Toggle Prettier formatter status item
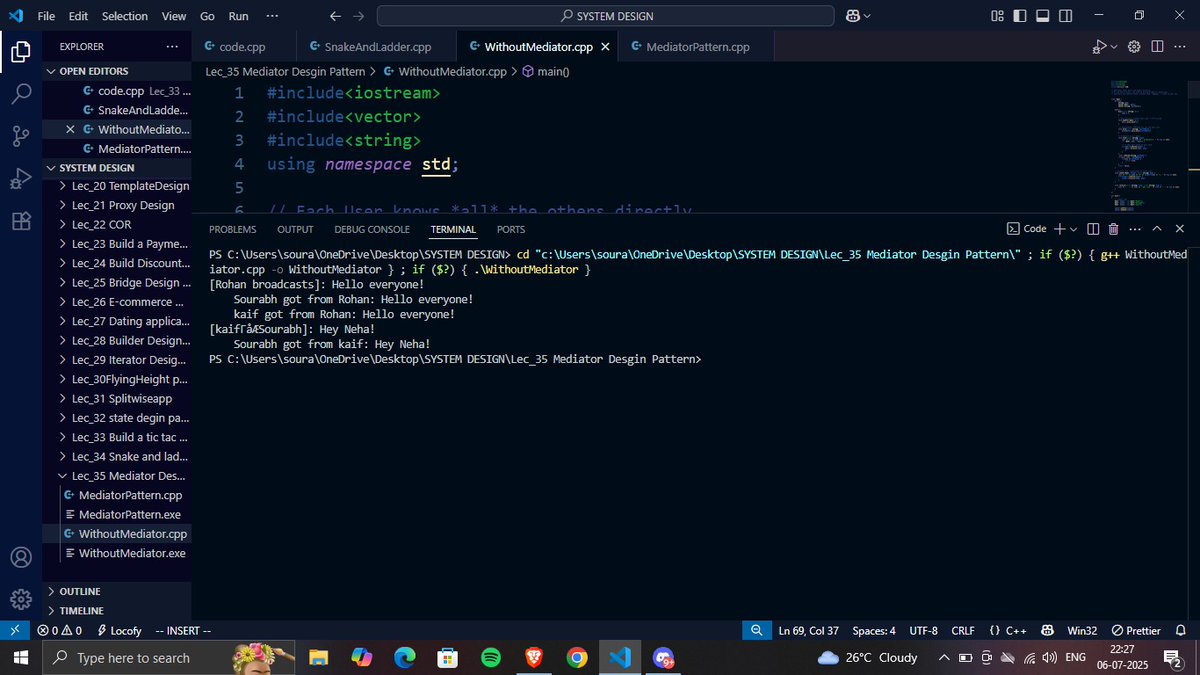This screenshot has height=675, width=1200. [1136, 631]
